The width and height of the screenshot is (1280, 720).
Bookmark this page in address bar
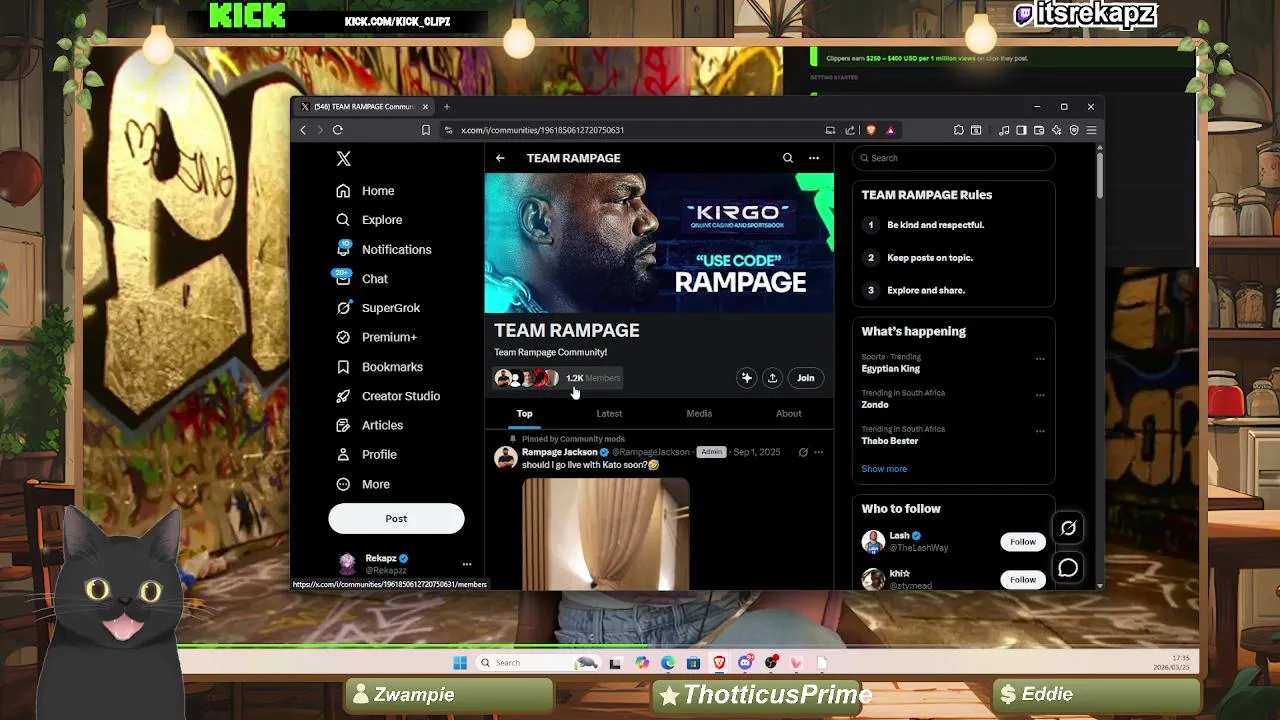point(426,130)
